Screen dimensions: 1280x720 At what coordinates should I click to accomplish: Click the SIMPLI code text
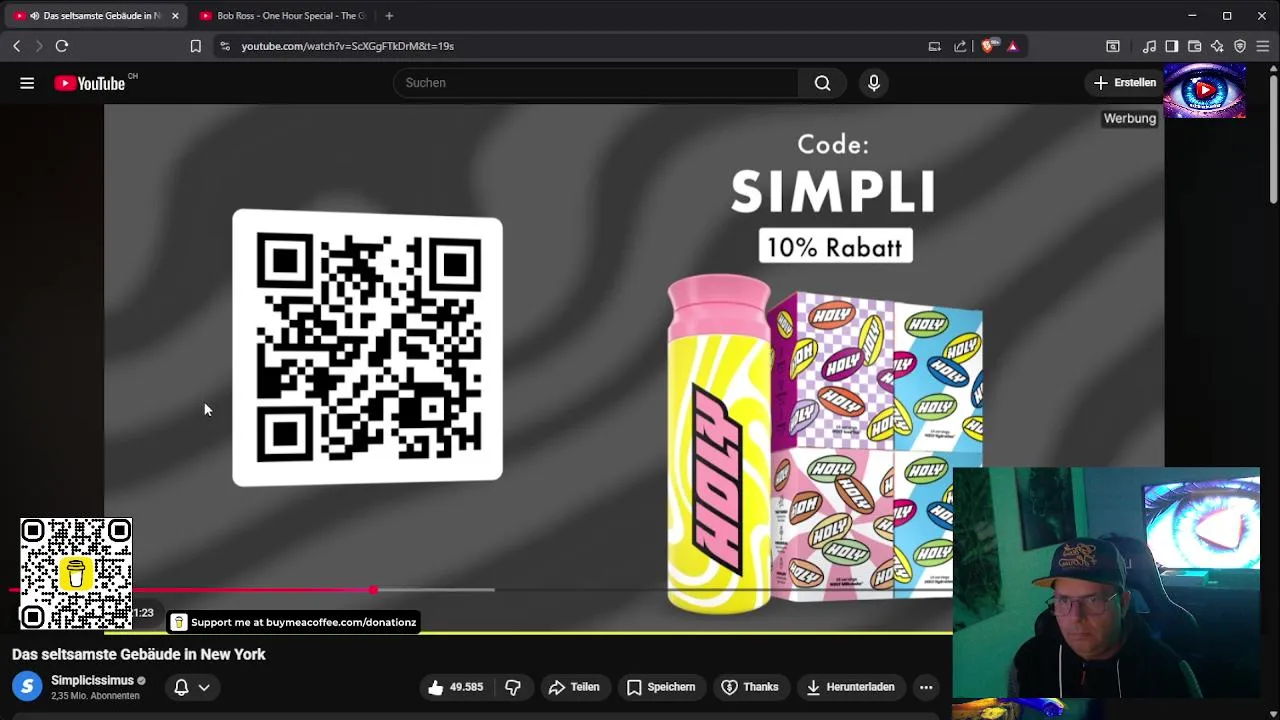coord(833,191)
